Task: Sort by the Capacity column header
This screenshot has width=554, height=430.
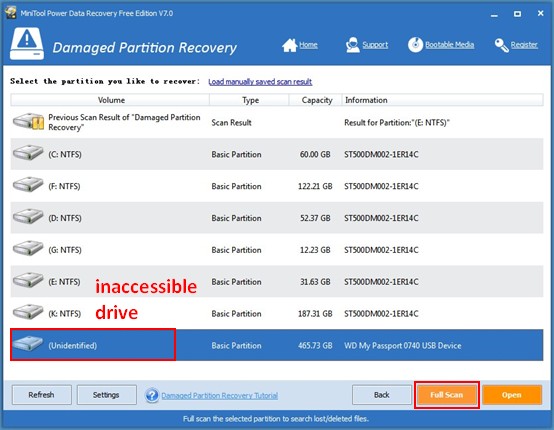Action: click(x=316, y=100)
